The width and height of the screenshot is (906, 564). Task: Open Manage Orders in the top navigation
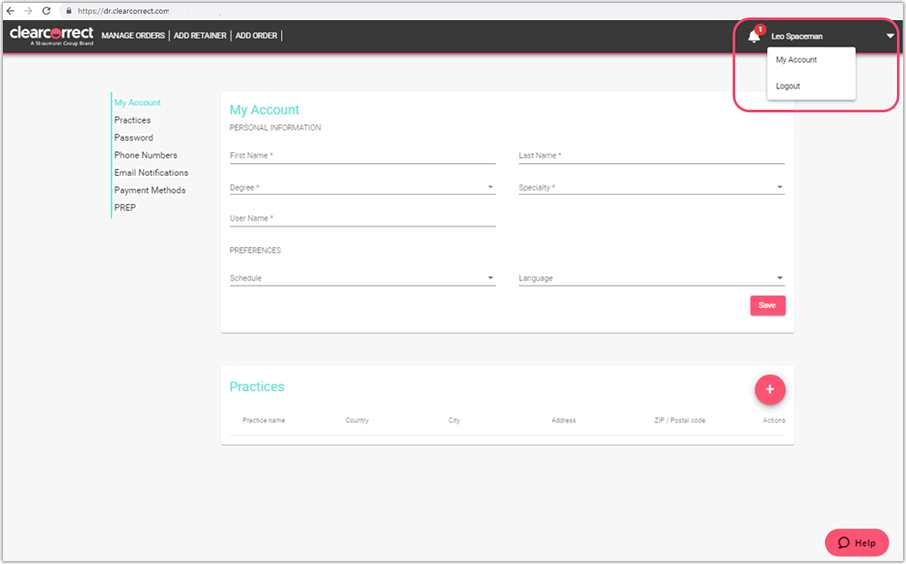(x=133, y=36)
